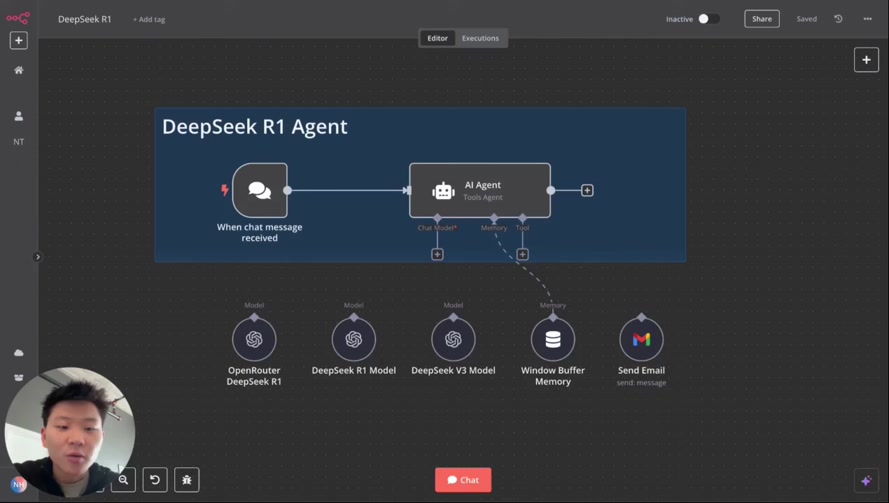Switch to the Editor tab

(437, 38)
